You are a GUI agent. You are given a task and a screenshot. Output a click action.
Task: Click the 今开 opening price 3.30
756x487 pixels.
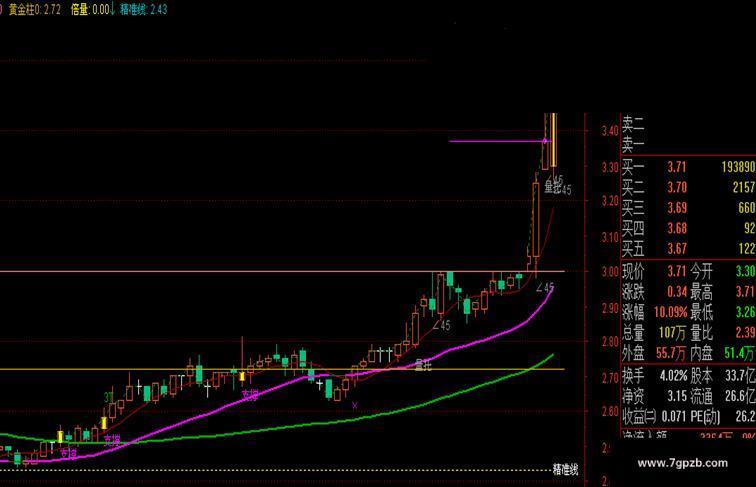[x=745, y=271]
